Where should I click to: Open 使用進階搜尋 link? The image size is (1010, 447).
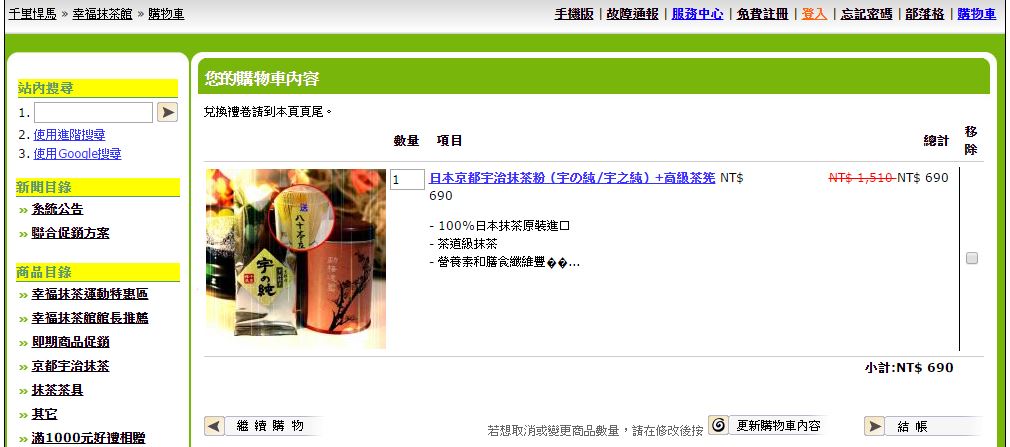(70, 135)
